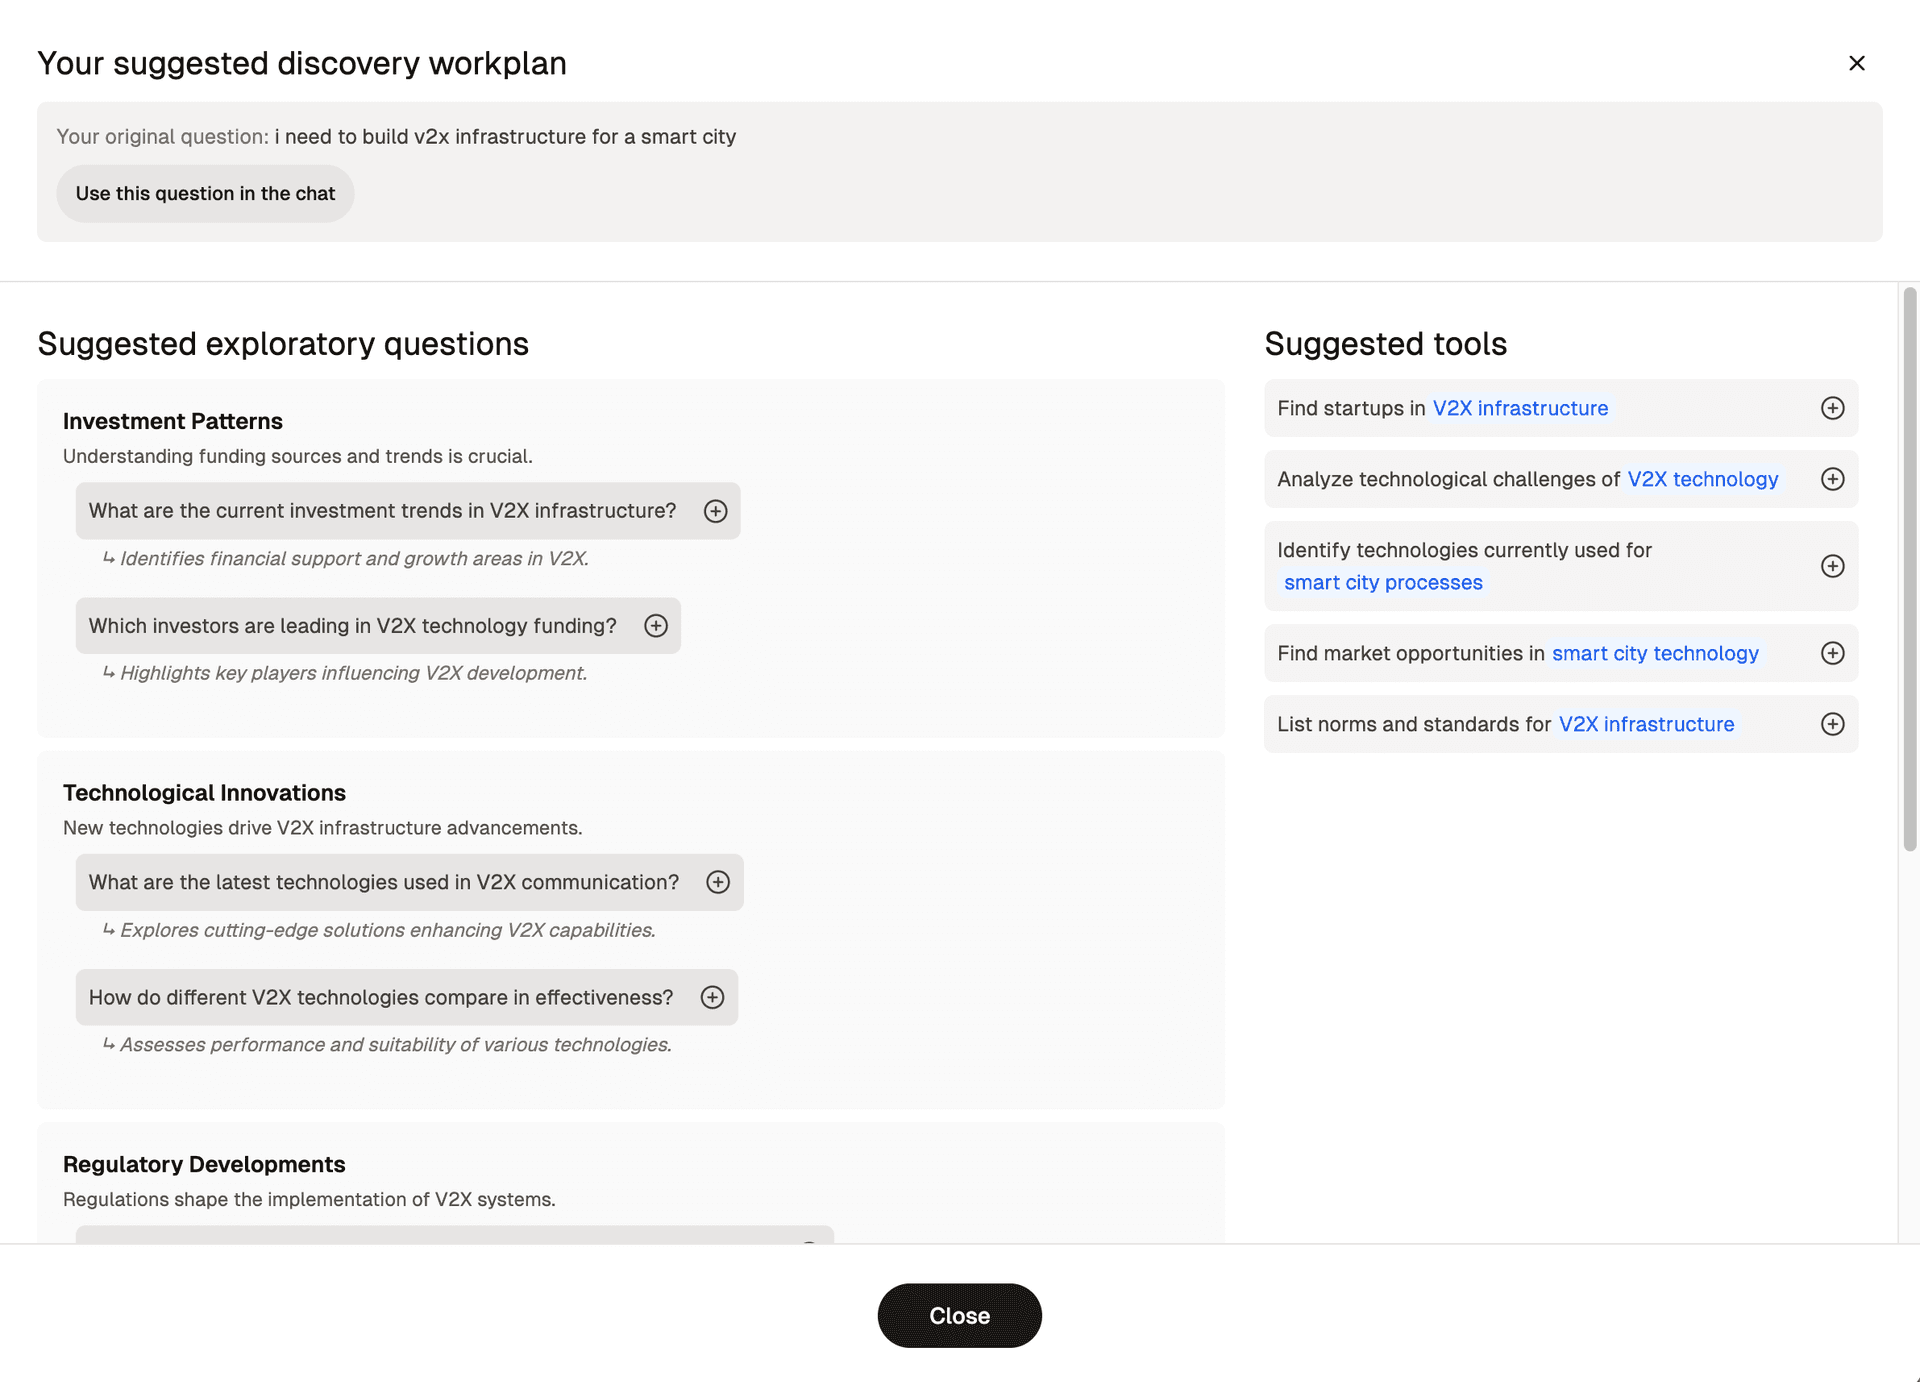Open 'V2X technology' link in Analyze challenges tool

click(x=1702, y=479)
